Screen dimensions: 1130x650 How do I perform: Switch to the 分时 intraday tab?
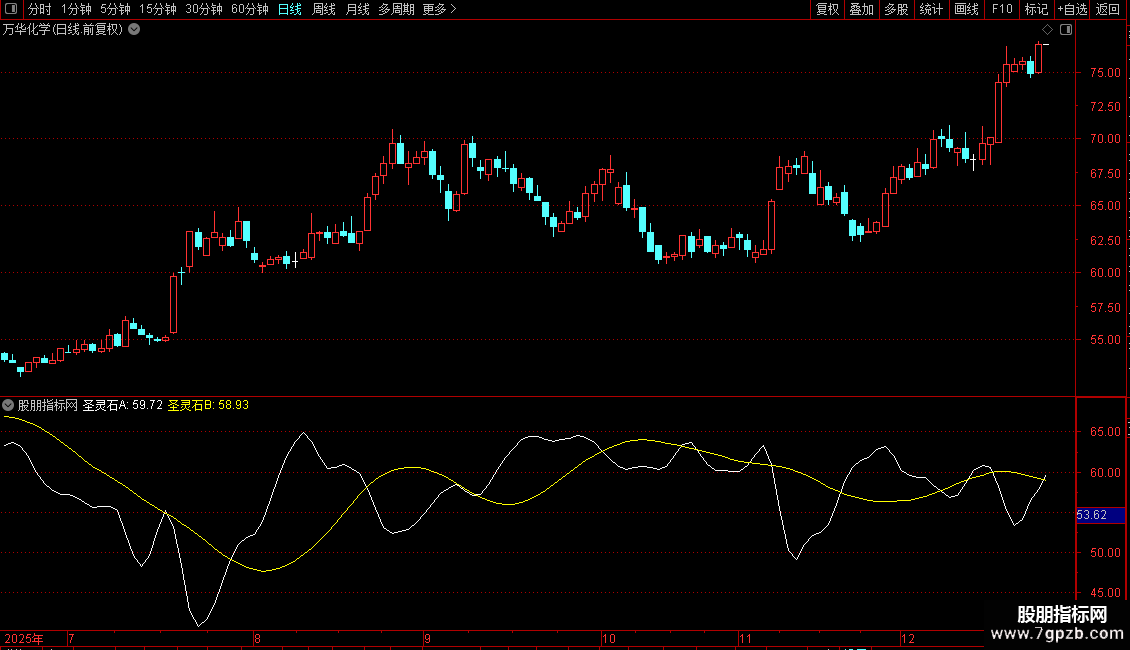39,9
